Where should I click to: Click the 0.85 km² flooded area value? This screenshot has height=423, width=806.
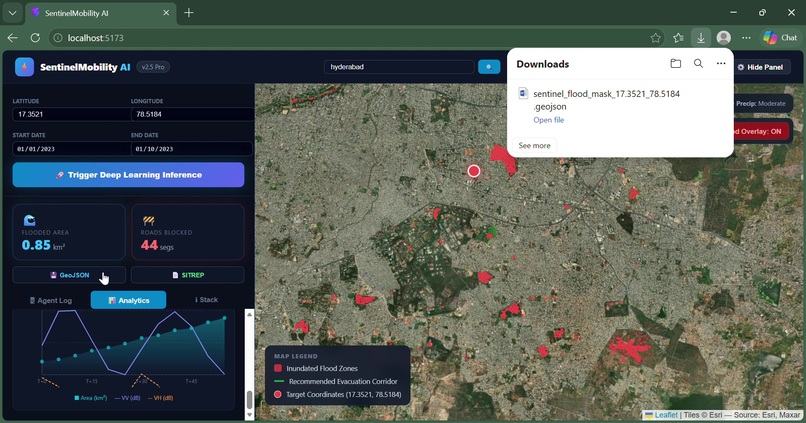tap(43, 245)
